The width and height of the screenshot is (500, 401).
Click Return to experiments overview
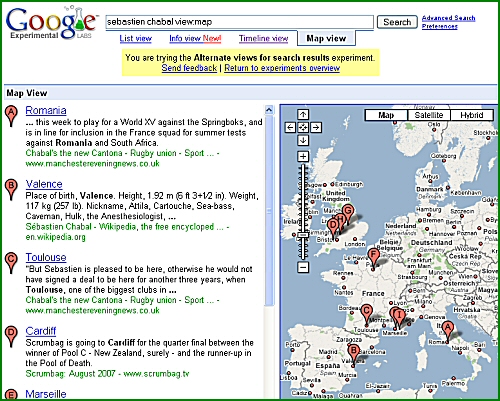pyautogui.click(x=282, y=68)
